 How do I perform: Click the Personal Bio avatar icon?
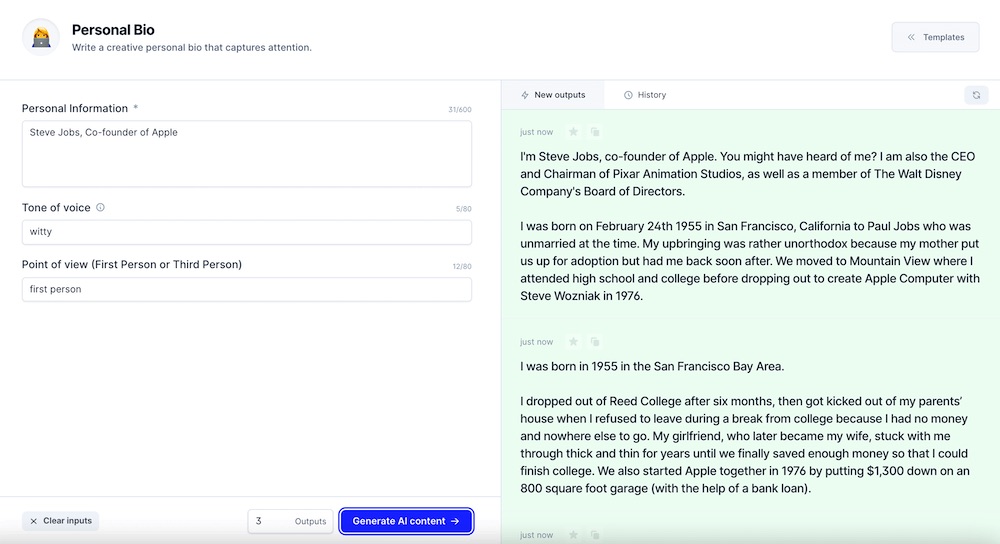[x=41, y=37]
